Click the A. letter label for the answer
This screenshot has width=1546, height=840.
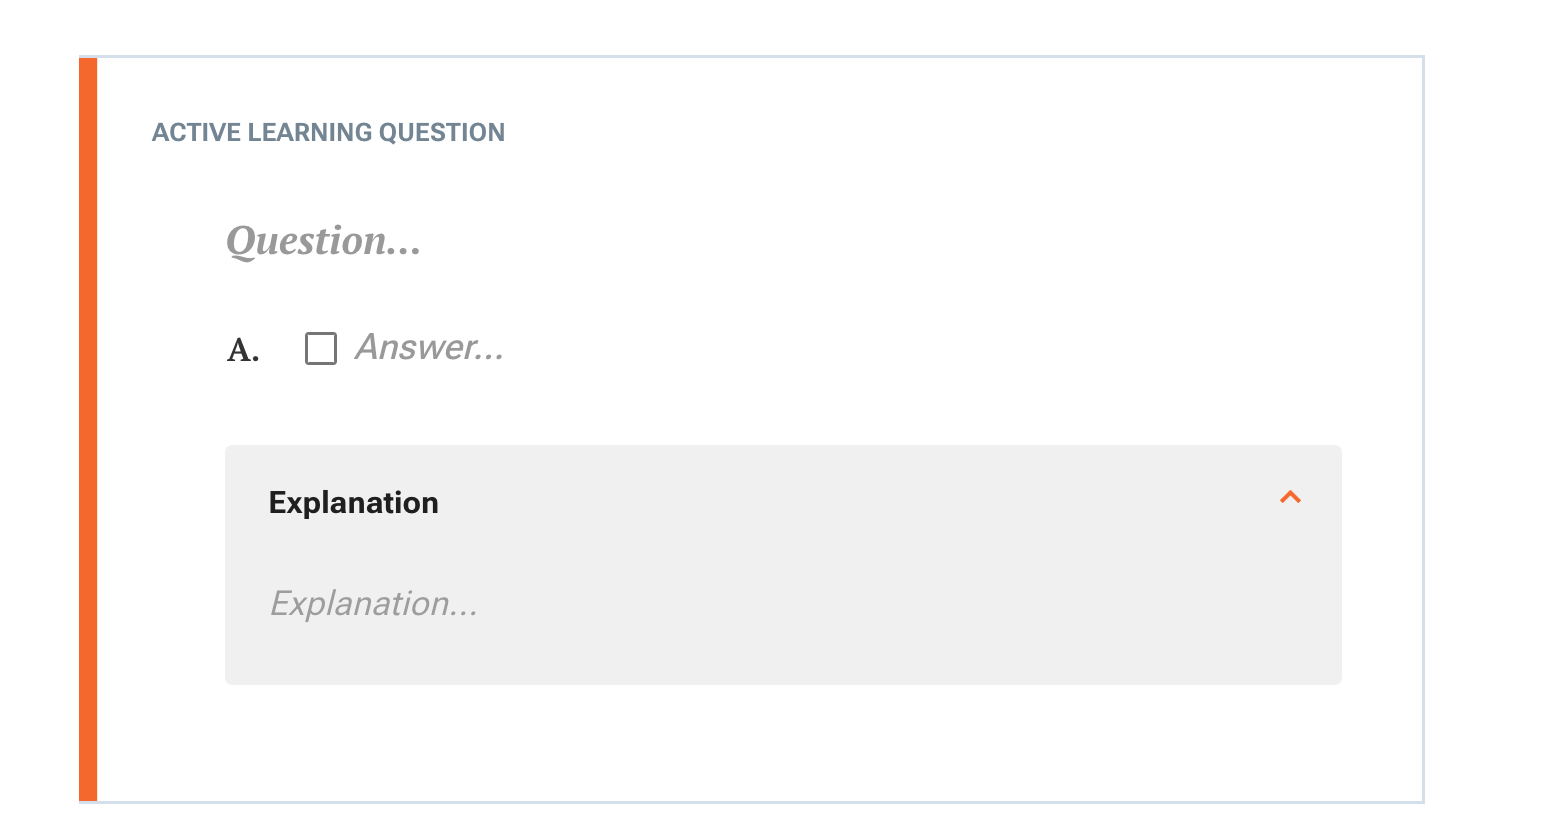[243, 350]
